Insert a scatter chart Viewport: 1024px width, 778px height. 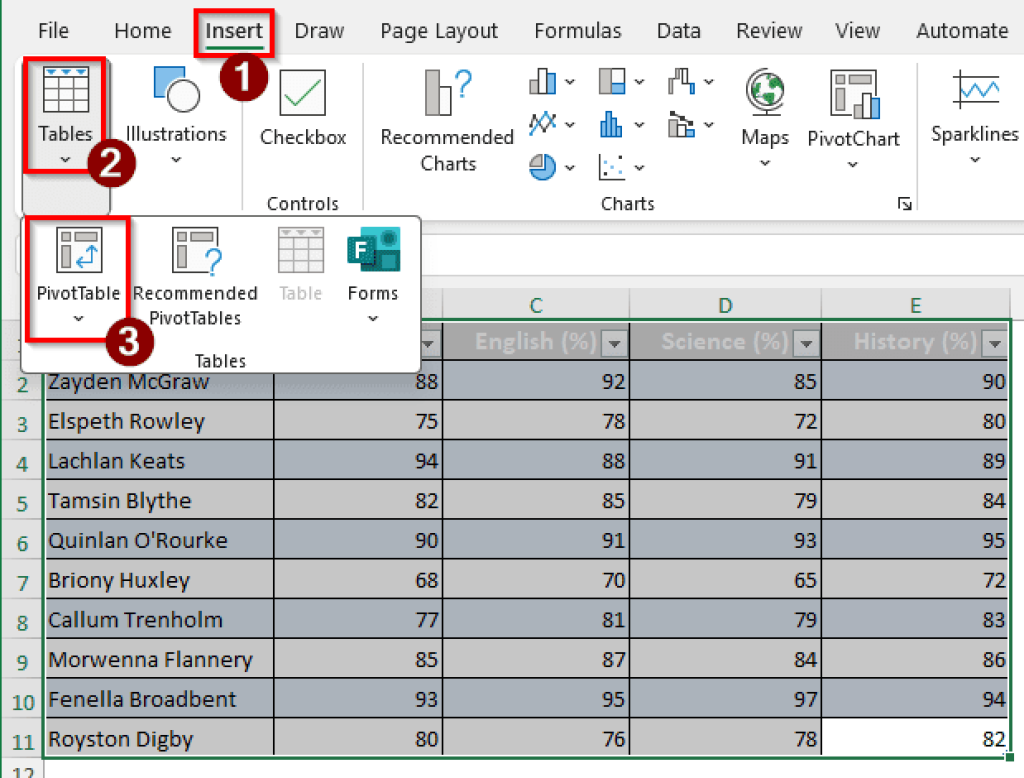tap(612, 167)
